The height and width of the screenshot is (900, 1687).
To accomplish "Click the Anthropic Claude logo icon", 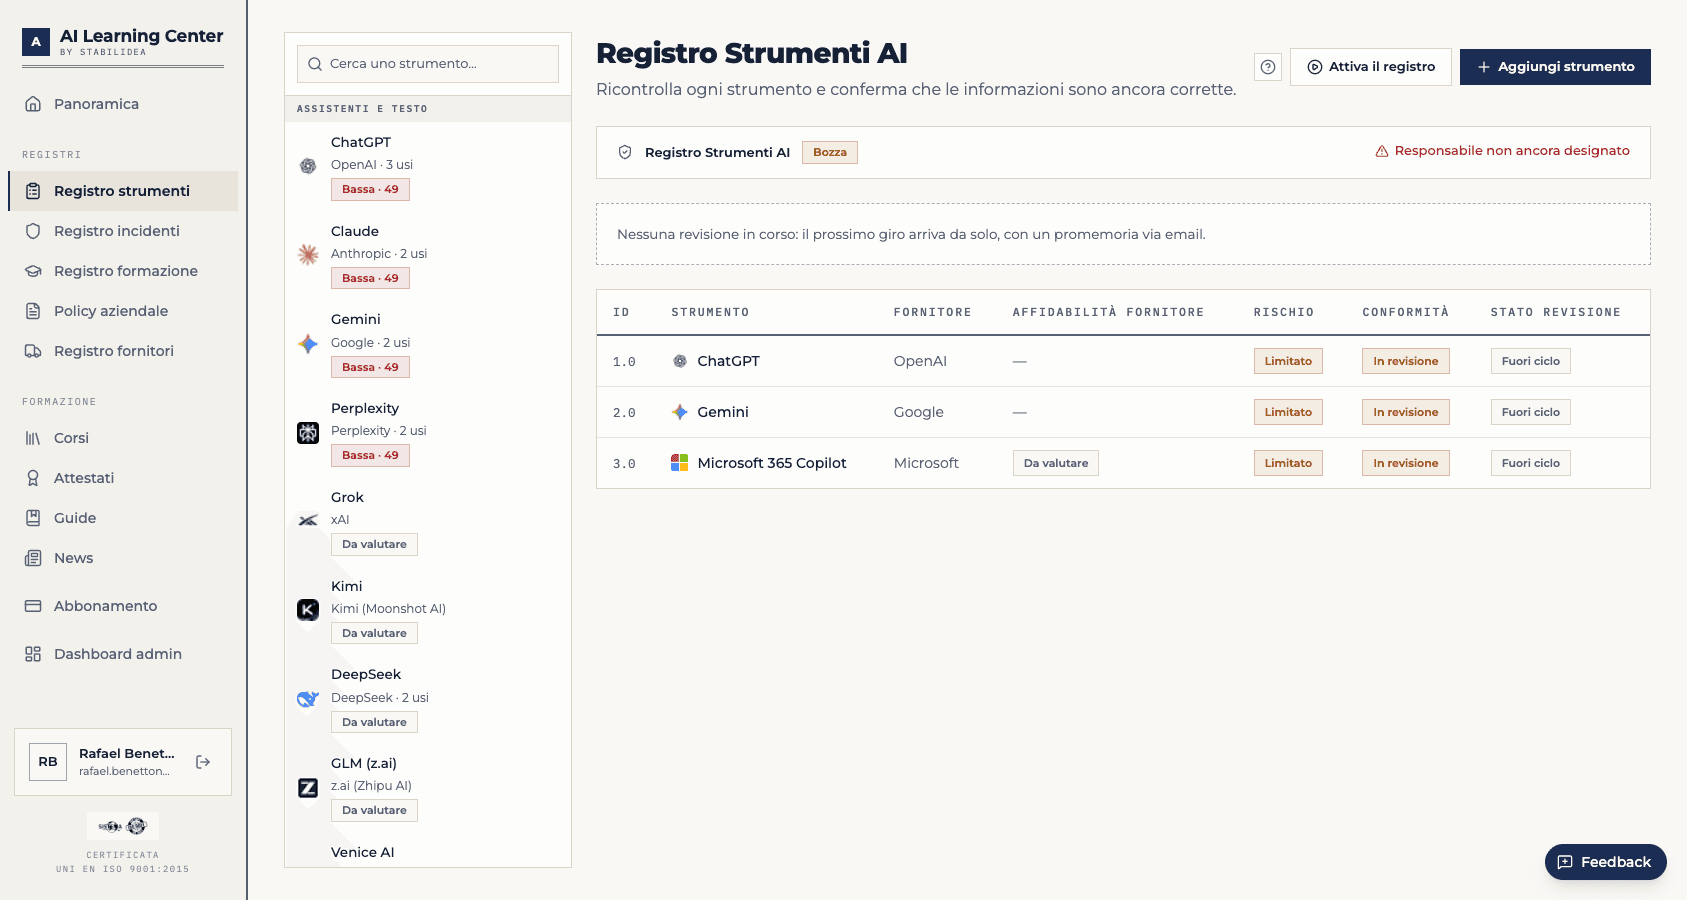I will point(308,255).
